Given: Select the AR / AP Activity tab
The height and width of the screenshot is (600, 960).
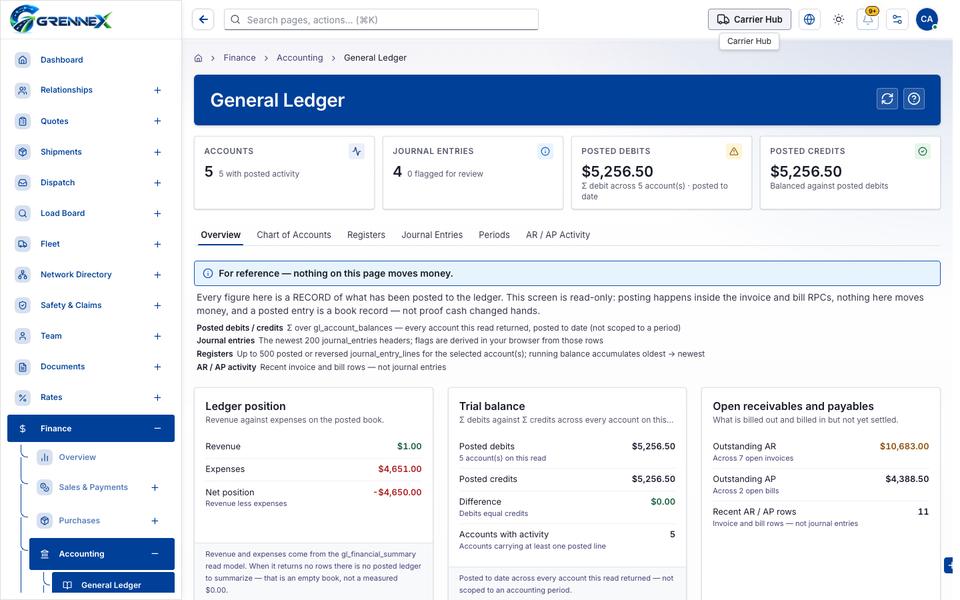Looking at the screenshot, I should click(x=558, y=234).
